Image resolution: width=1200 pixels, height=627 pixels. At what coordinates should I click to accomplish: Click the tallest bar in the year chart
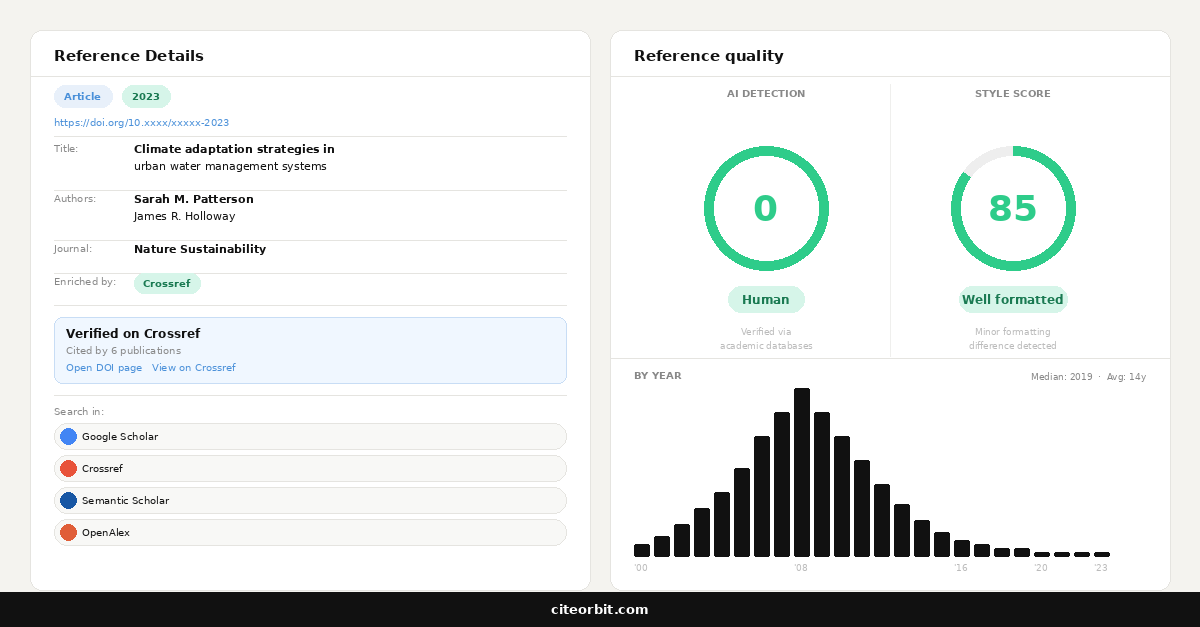click(802, 472)
